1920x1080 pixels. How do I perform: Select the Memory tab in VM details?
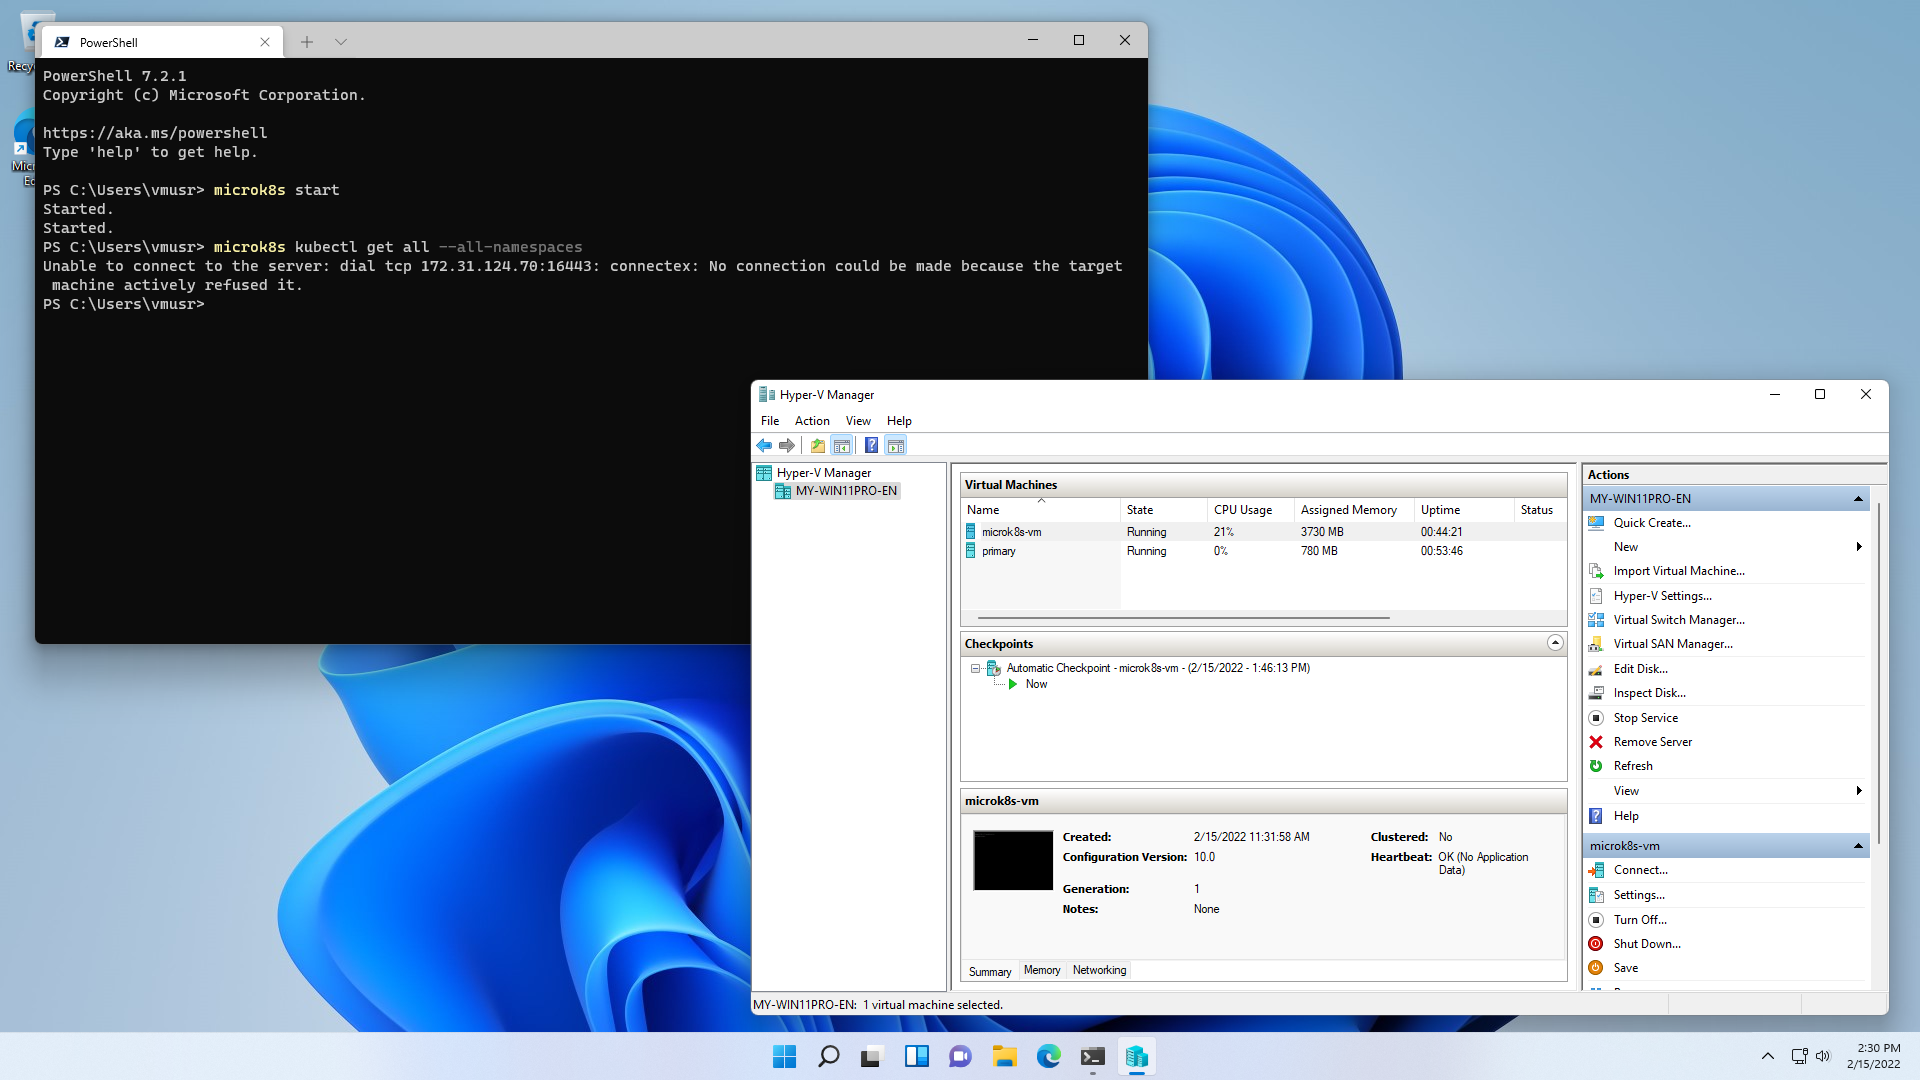click(1043, 969)
